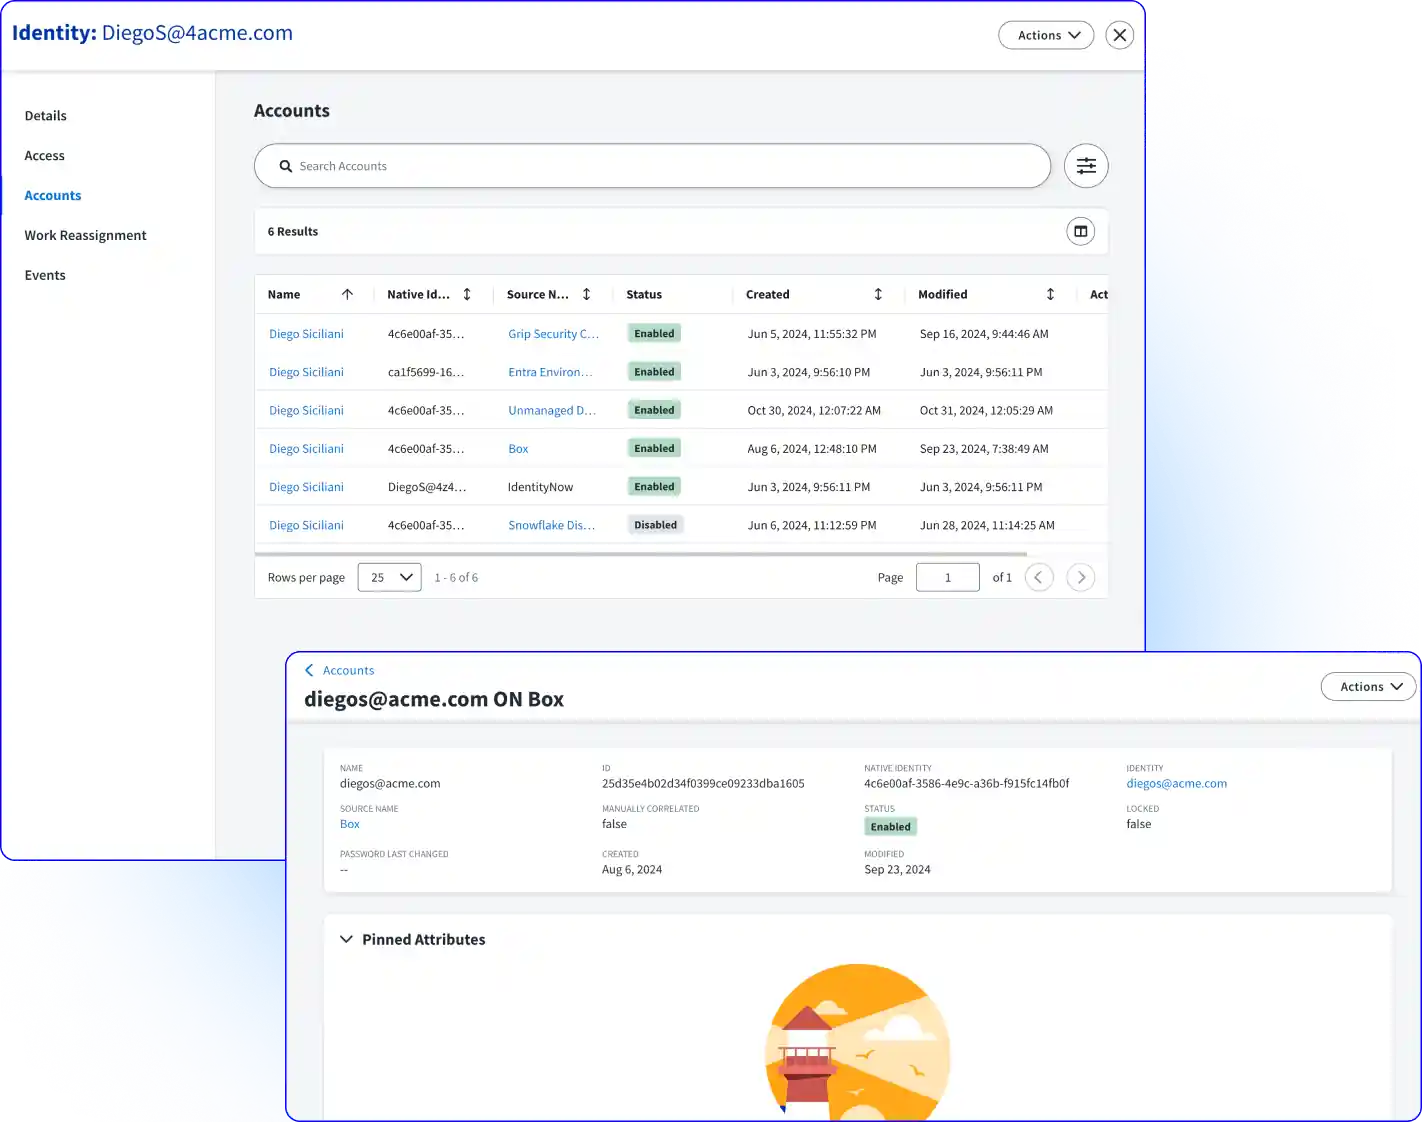Open the Grip Security source link
The height and width of the screenshot is (1122, 1422).
(x=553, y=333)
